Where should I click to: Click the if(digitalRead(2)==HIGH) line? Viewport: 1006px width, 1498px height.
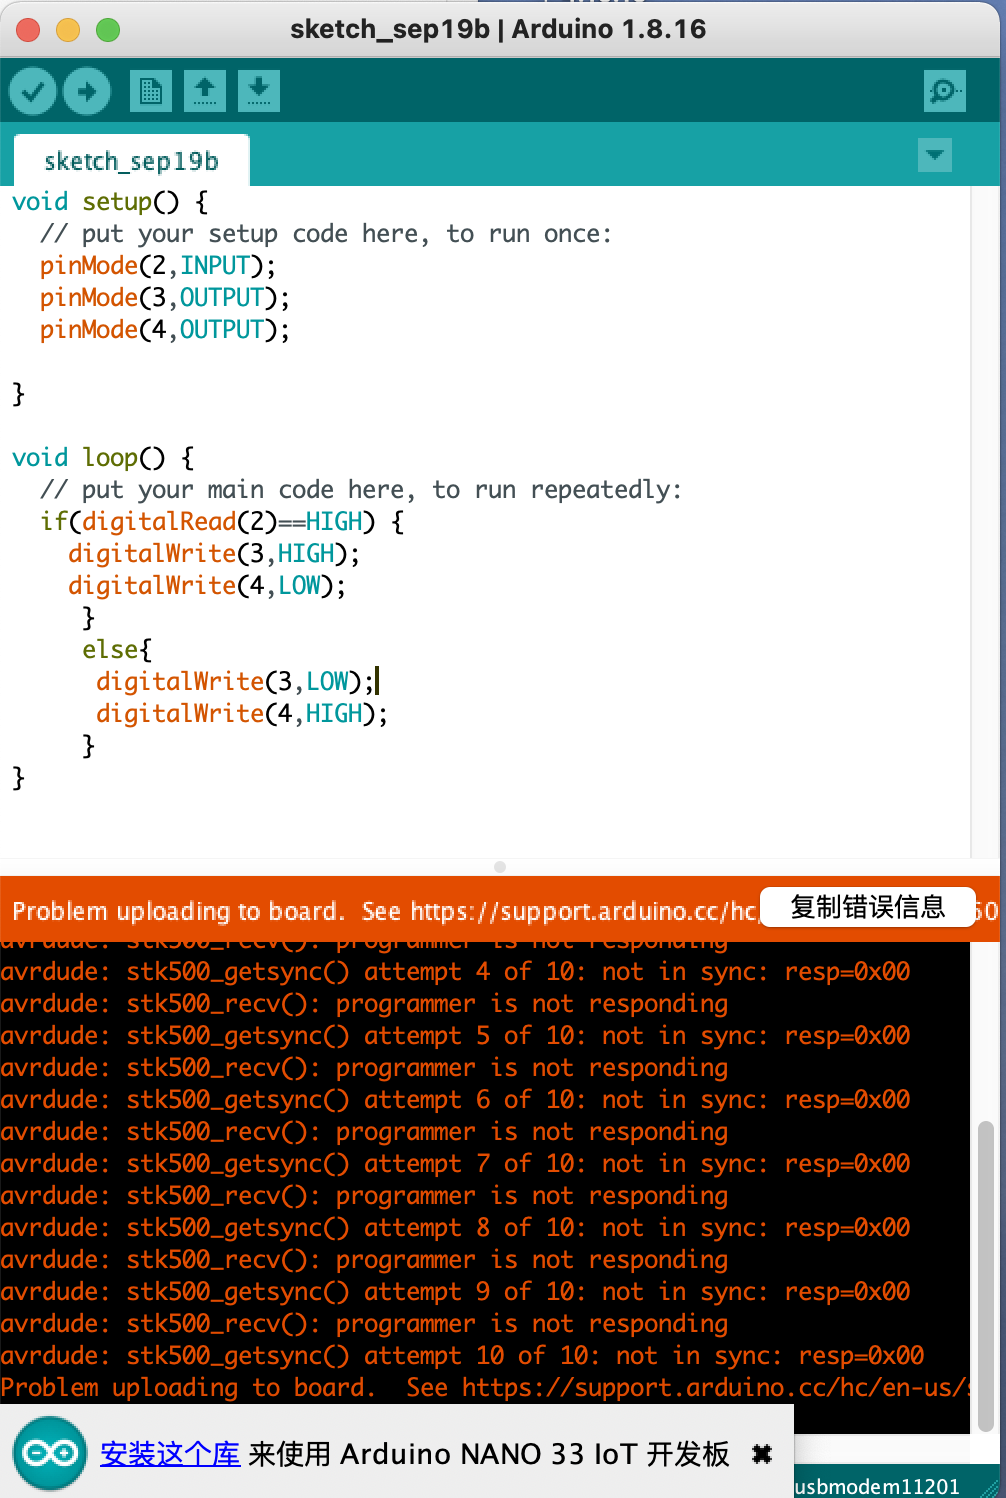pos(222,522)
